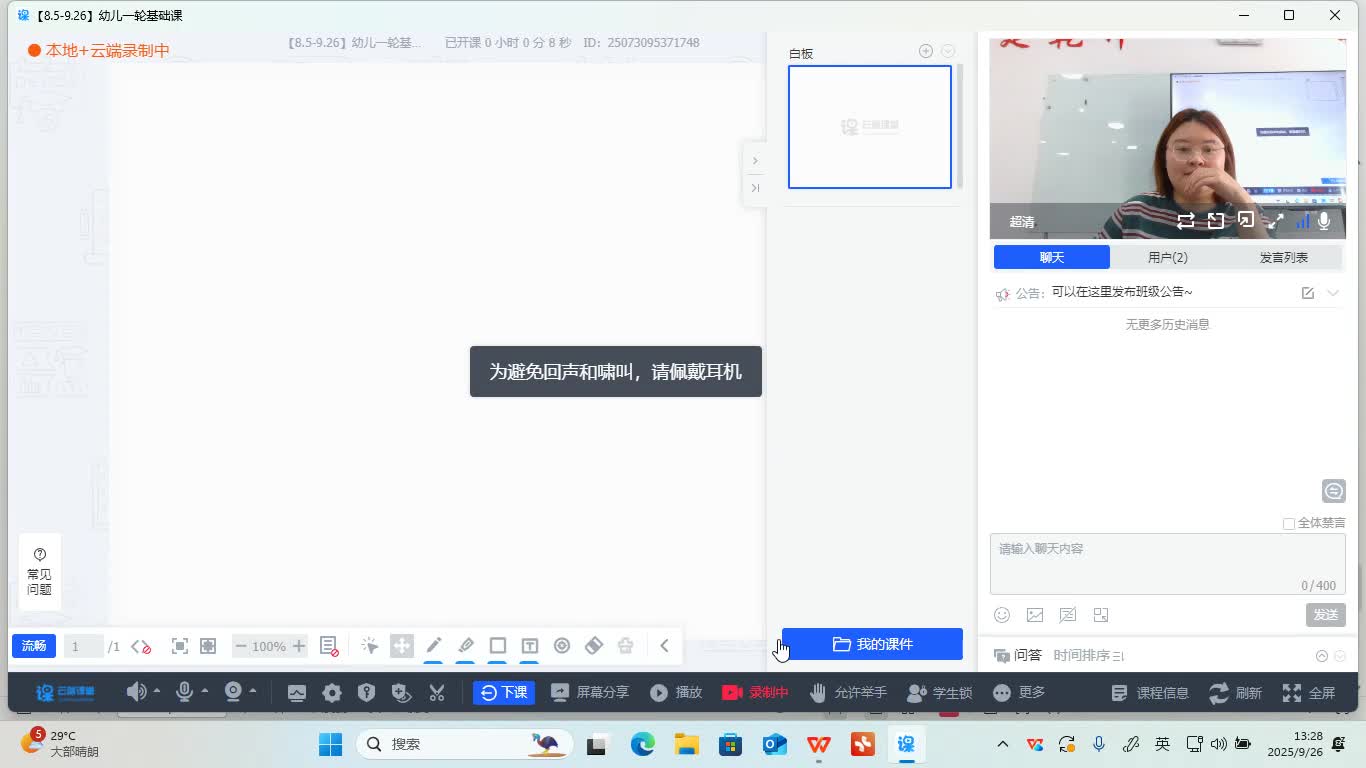Image resolution: width=1366 pixels, height=768 pixels.
Task: Select the text insertion tool
Action: click(529, 645)
